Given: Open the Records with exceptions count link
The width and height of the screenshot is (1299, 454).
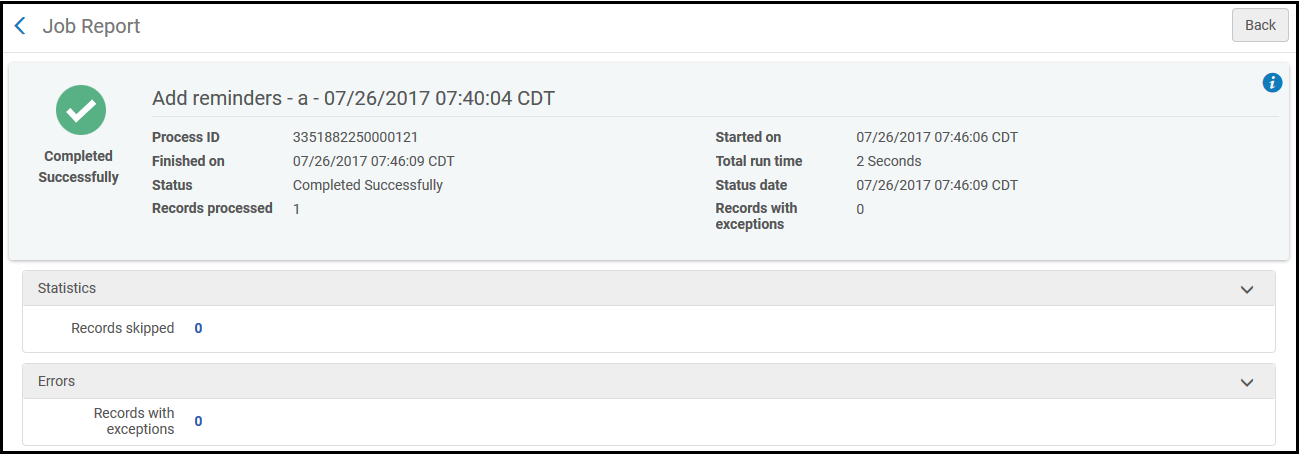Looking at the screenshot, I should click(198, 421).
